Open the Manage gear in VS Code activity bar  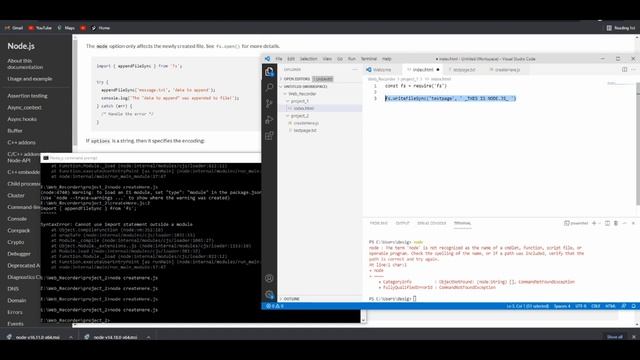coord(269,294)
